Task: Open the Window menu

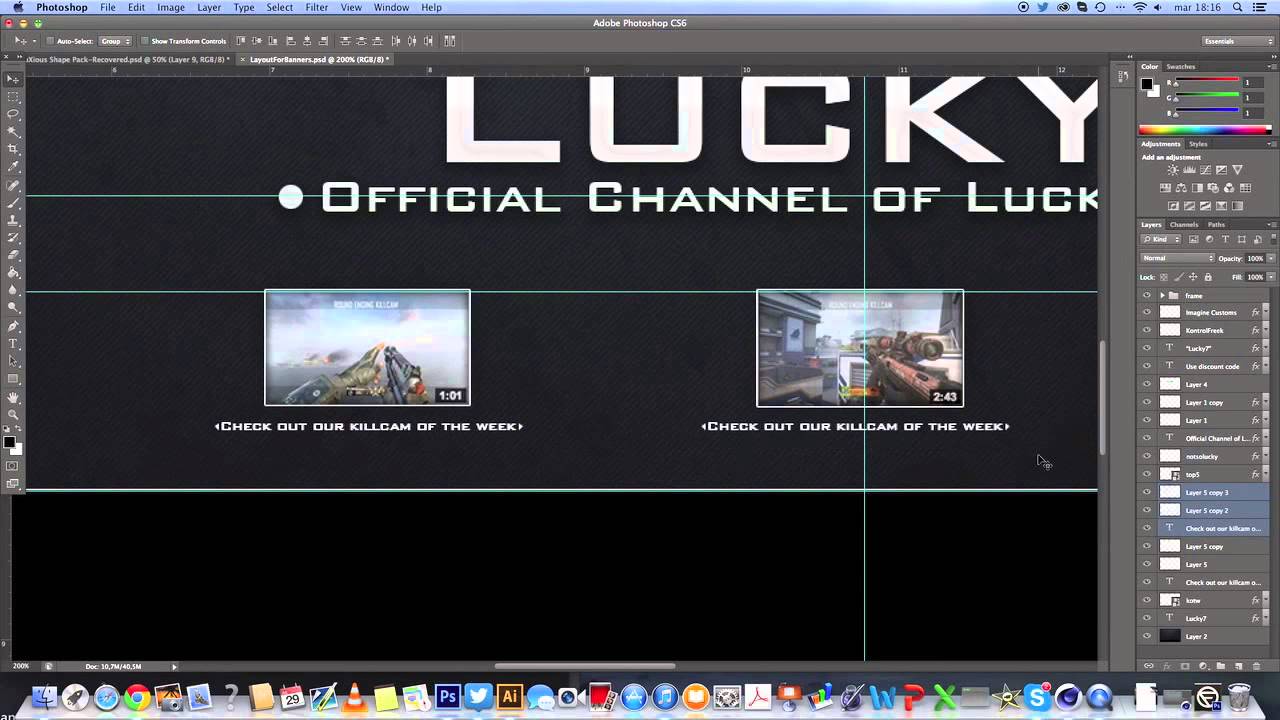Action: (391, 7)
